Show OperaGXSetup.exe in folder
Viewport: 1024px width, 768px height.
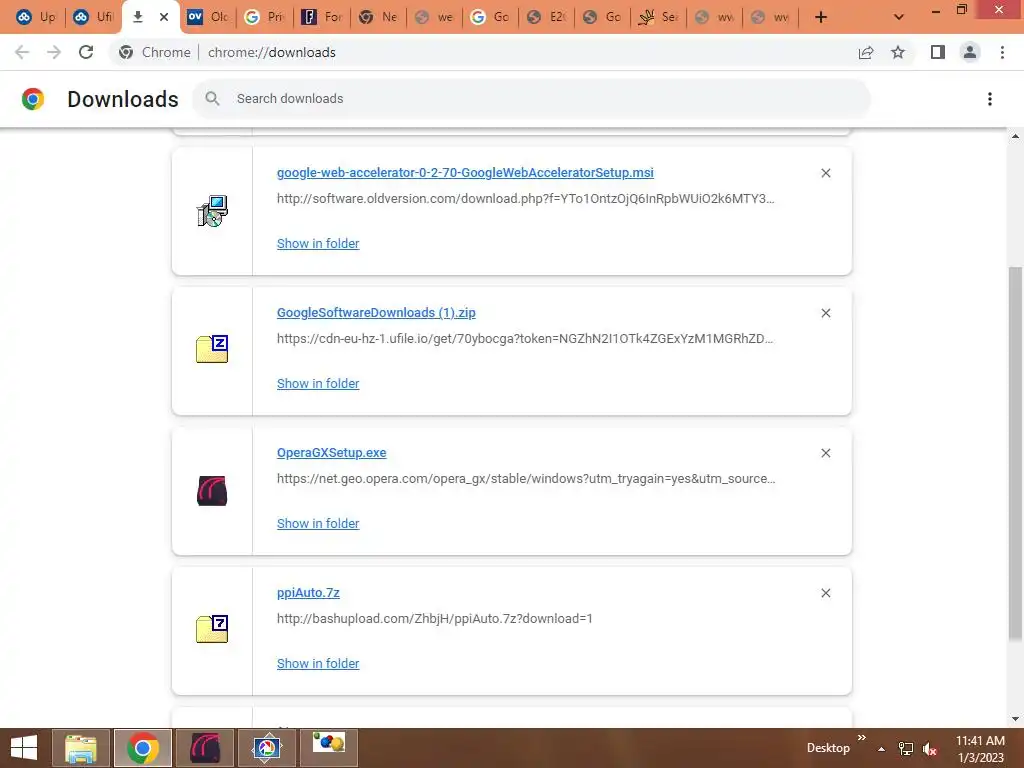pos(318,524)
